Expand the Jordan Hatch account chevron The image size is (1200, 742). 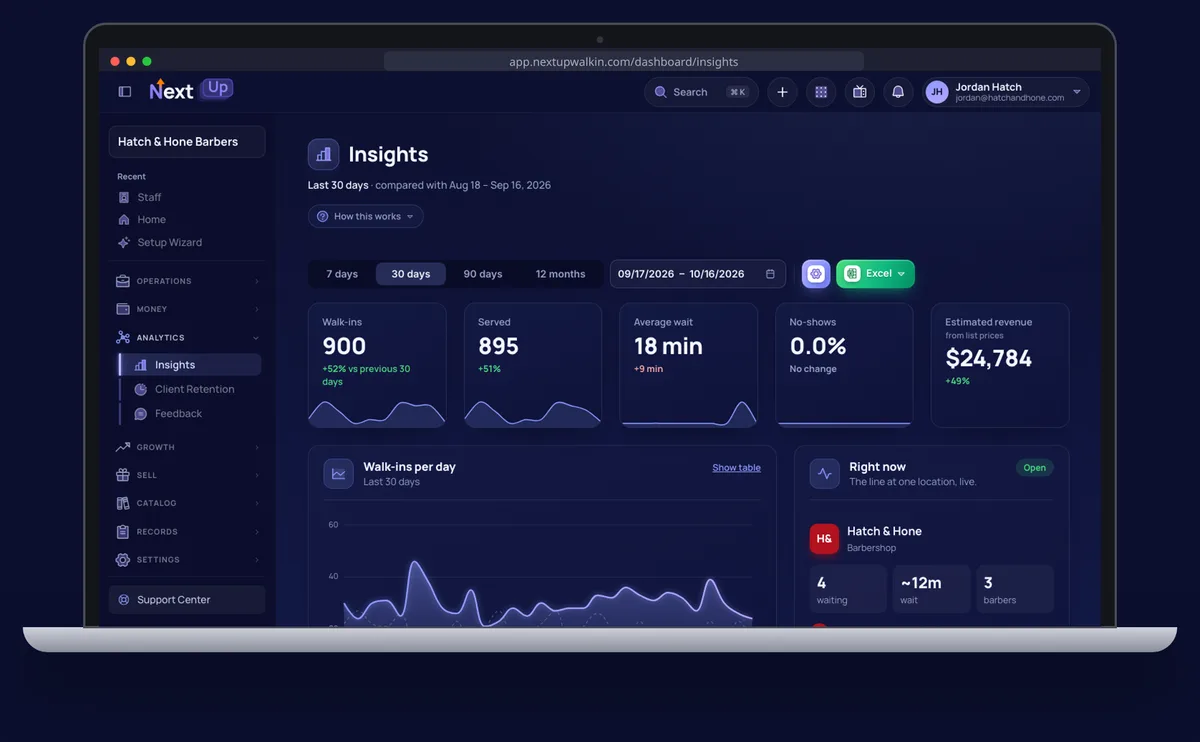pos(1077,92)
